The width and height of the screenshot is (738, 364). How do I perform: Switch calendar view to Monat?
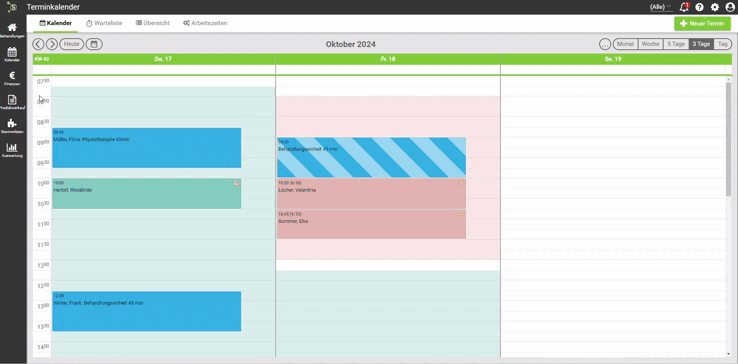click(626, 44)
